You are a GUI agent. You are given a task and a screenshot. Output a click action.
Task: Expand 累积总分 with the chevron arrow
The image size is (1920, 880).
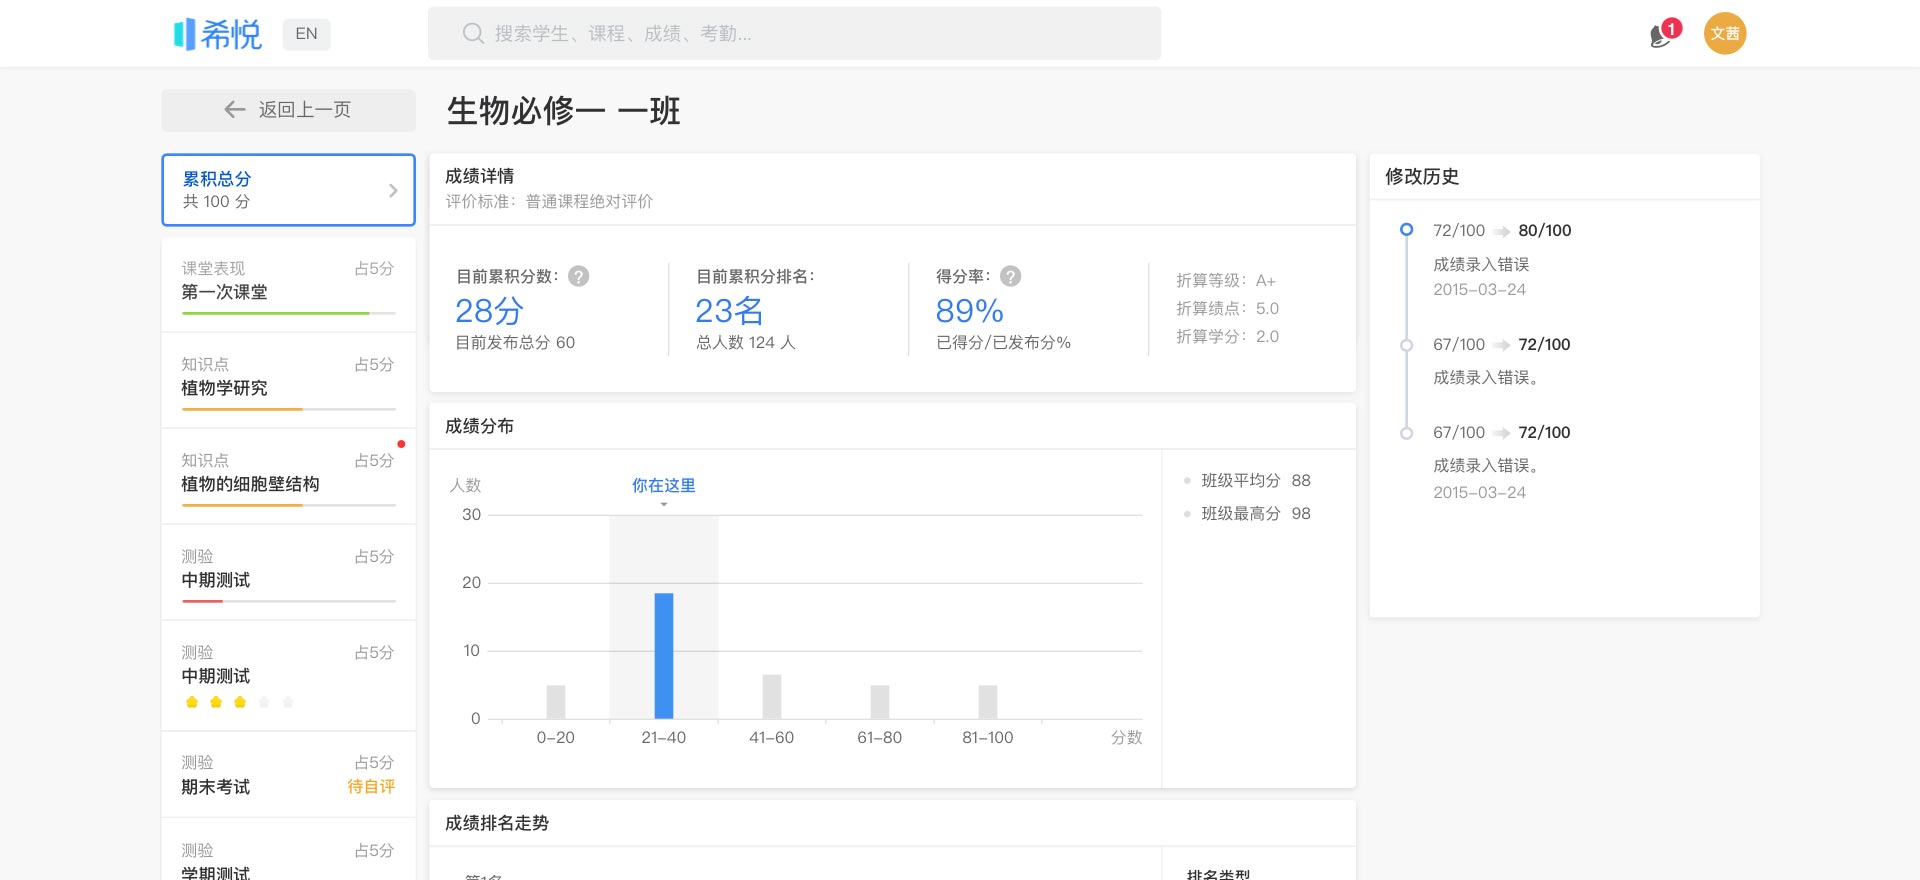[393, 190]
